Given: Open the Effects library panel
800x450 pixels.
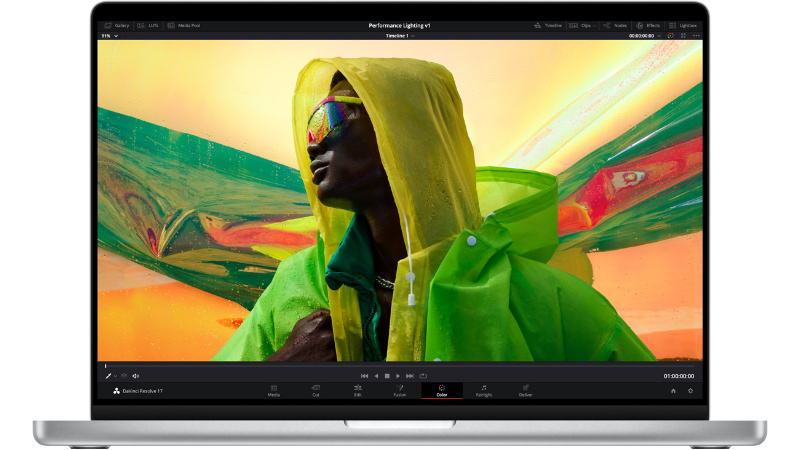Looking at the screenshot, I should tap(648, 26).
